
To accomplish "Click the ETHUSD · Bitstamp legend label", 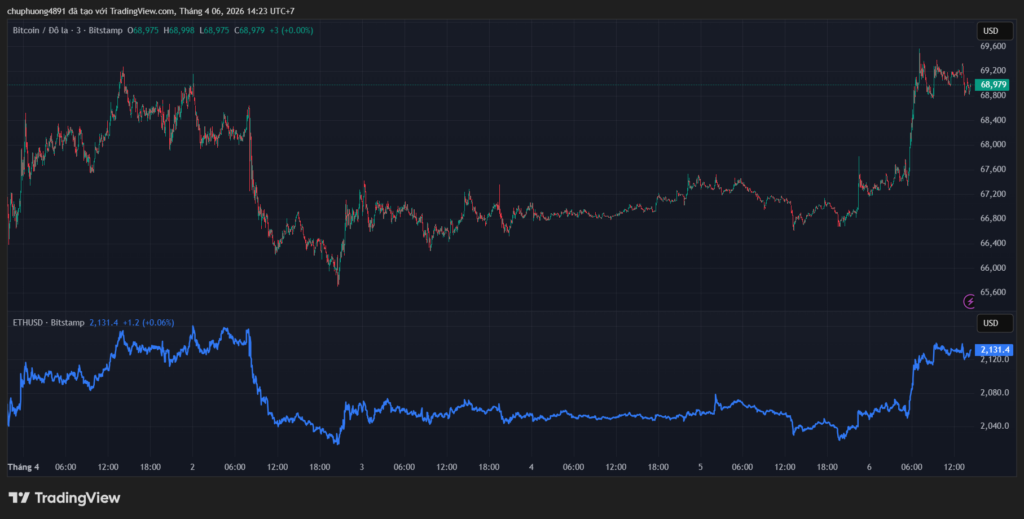I will (x=45, y=322).
